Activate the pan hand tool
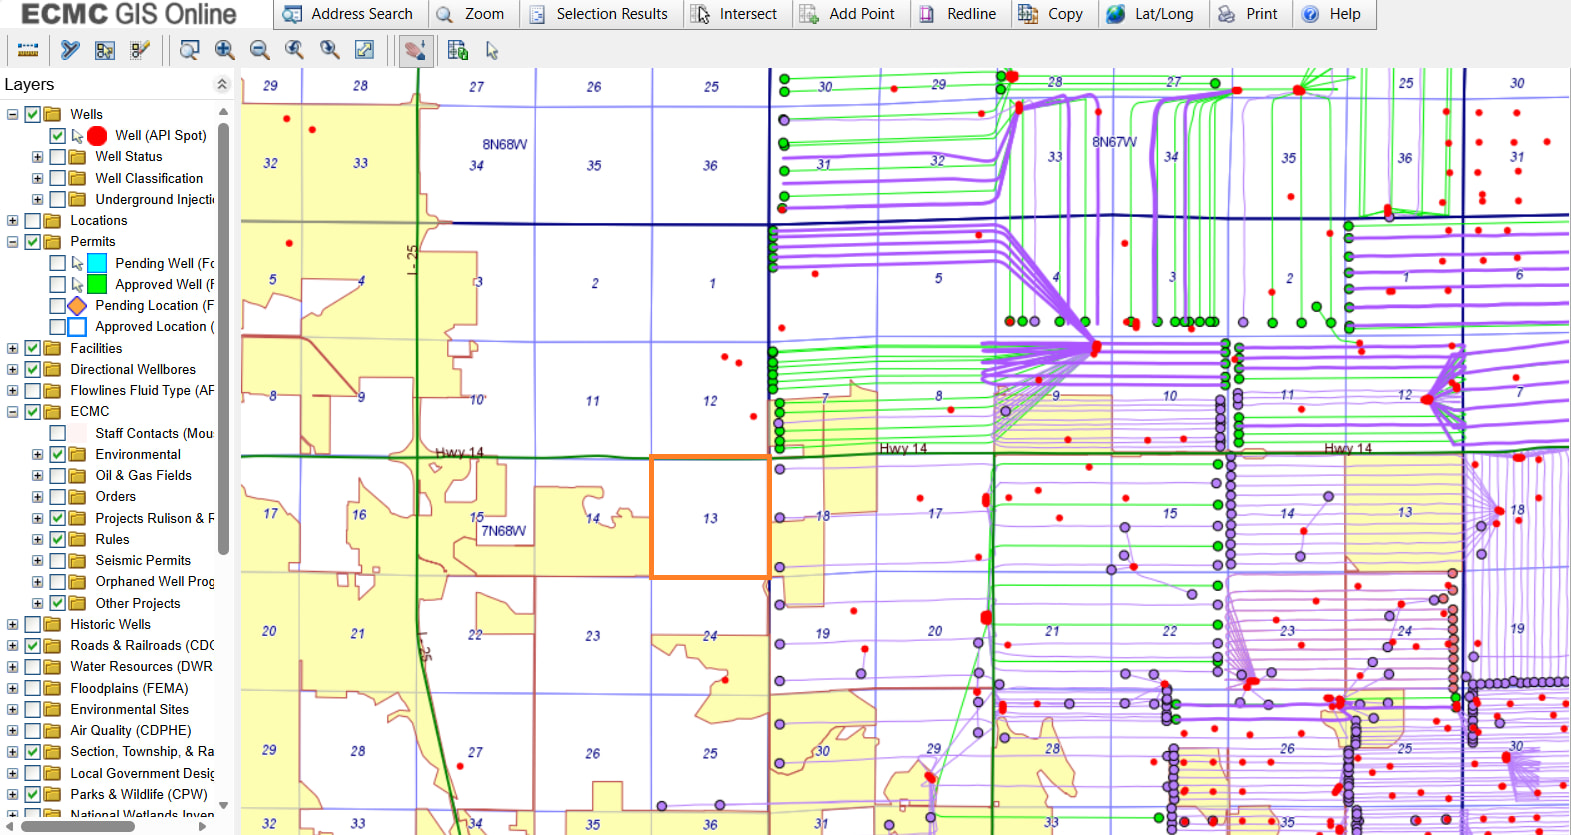The width and height of the screenshot is (1571, 835). [x=415, y=50]
